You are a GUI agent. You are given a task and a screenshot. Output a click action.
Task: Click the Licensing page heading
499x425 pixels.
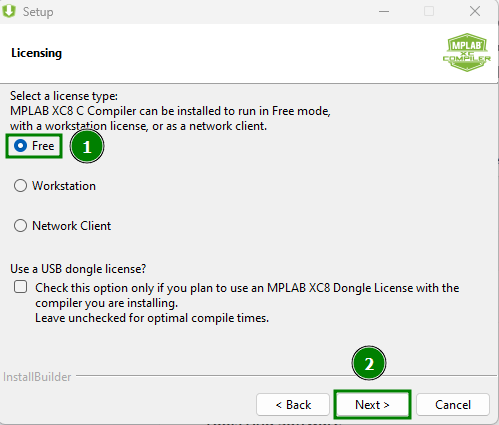[x=36, y=53]
